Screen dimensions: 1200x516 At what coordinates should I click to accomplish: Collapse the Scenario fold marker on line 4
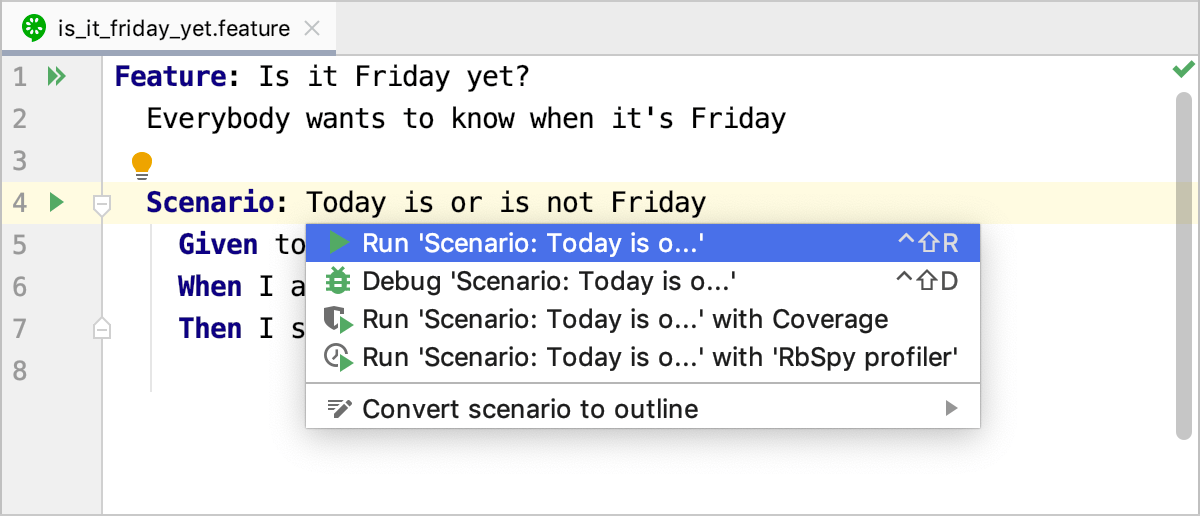101,204
